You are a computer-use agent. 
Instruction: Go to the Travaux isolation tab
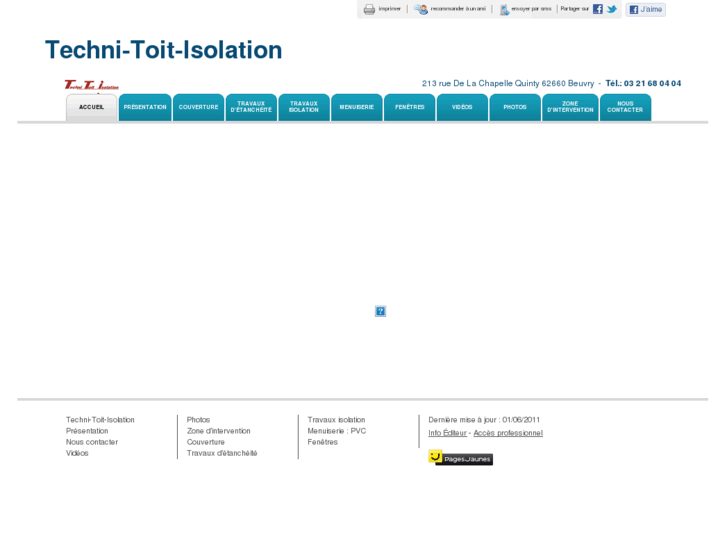(x=304, y=108)
